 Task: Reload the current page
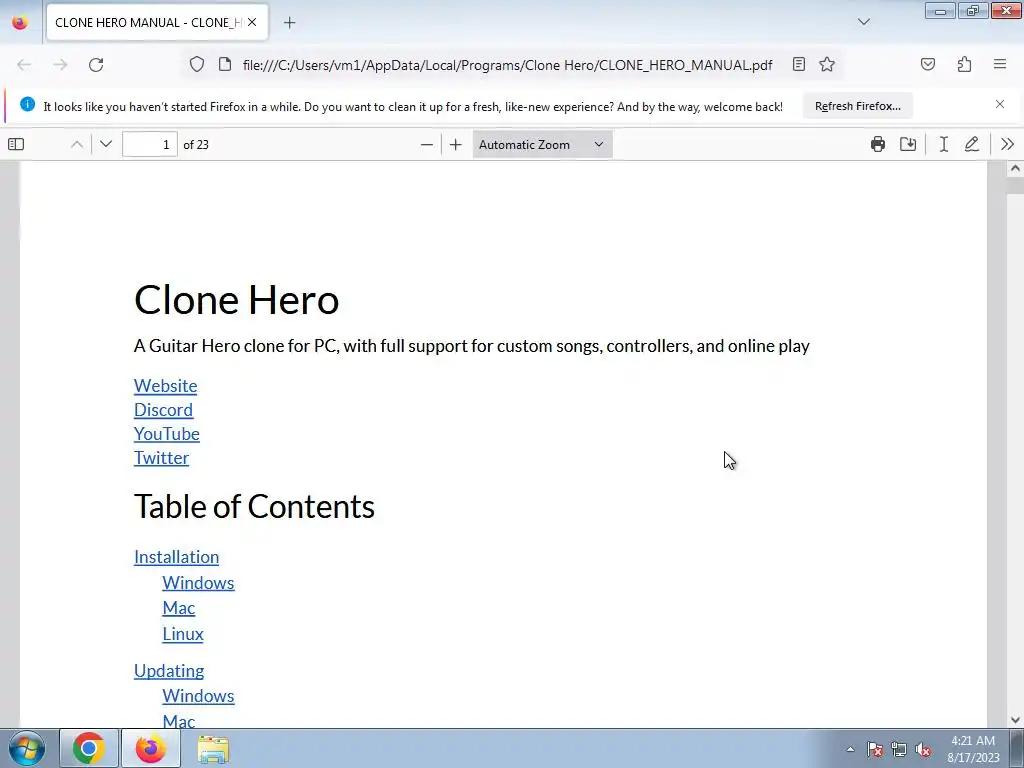coord(96,65)
